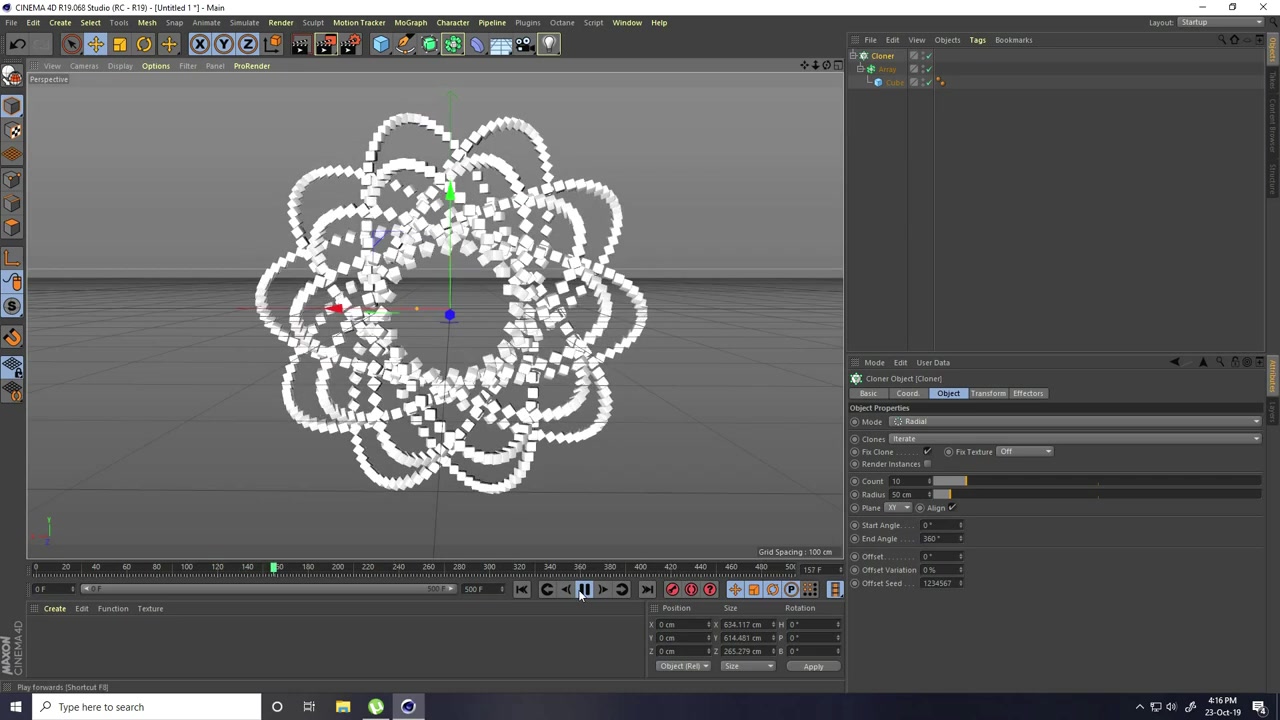The width and height of the screenshot is (1280, 720).
Task: Open Edit Render Settings icon
Action: pos(350,44)
